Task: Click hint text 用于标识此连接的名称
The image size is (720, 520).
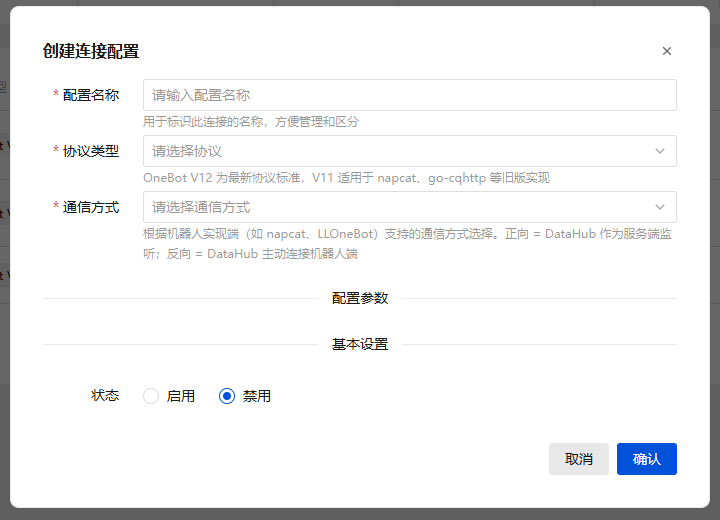Action: pyautogui.click(x=251, y=122)
